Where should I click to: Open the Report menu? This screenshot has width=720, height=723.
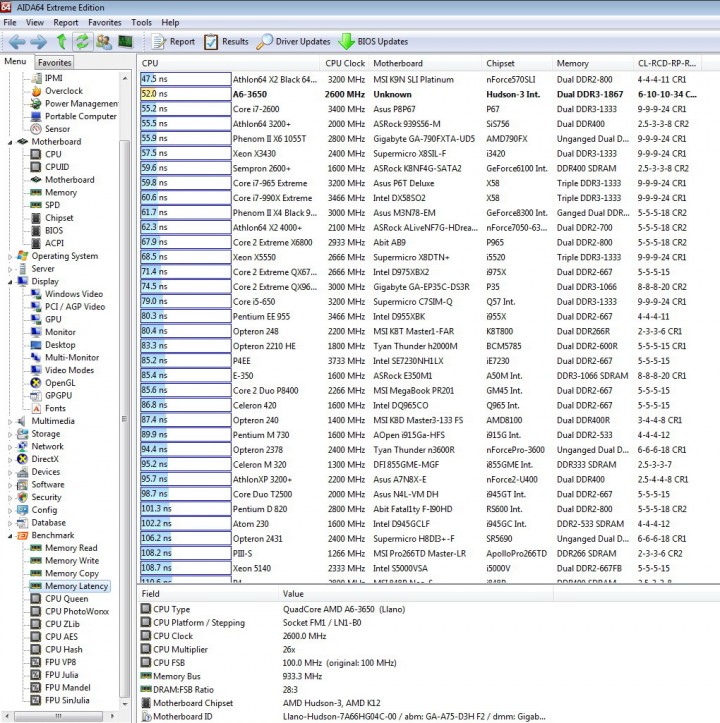65,23
